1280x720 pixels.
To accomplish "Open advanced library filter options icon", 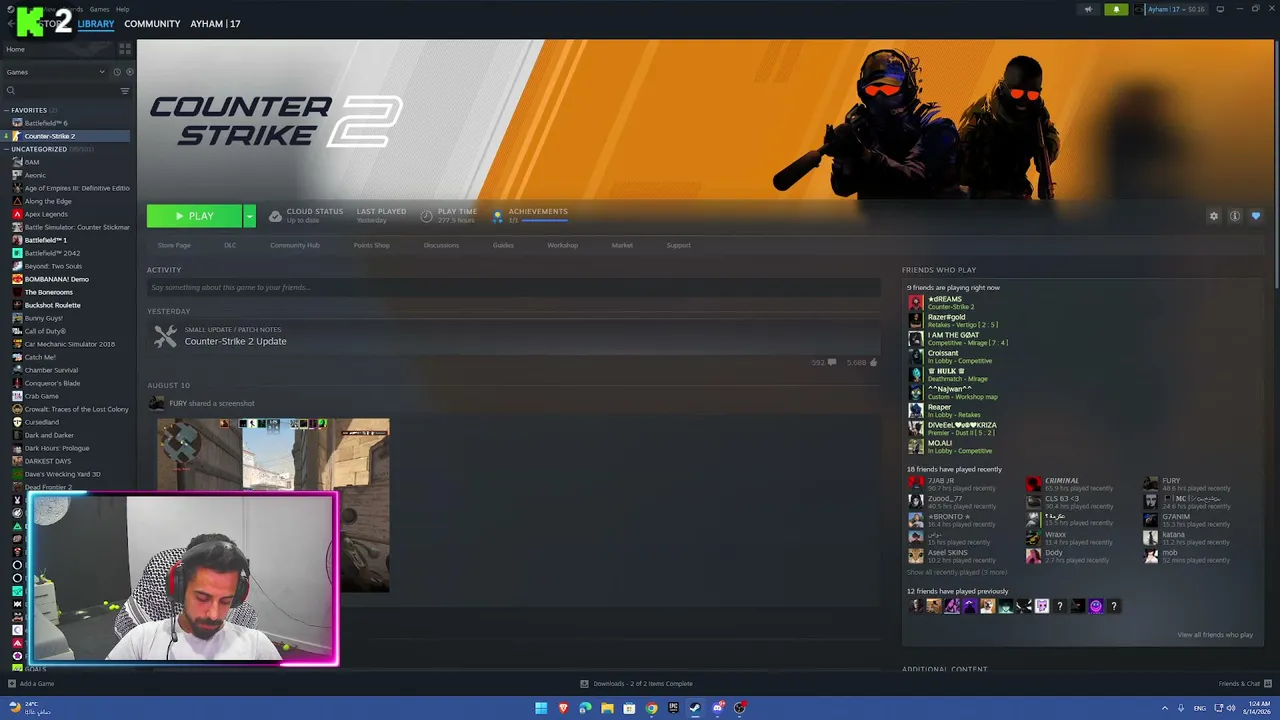I will click(x=125, y=91).
